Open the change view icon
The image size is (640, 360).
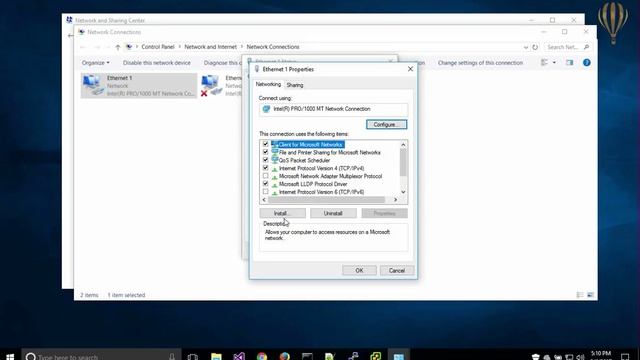pos(544,62)
